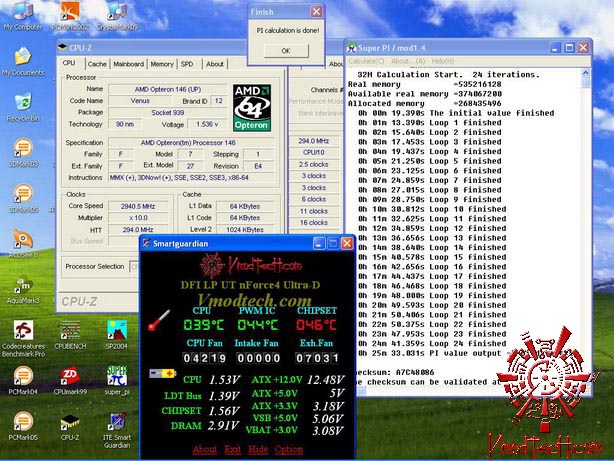Viewport: 614px width, 461px height.
Task: Maximize the Super PI window
Action: point(569,48)
